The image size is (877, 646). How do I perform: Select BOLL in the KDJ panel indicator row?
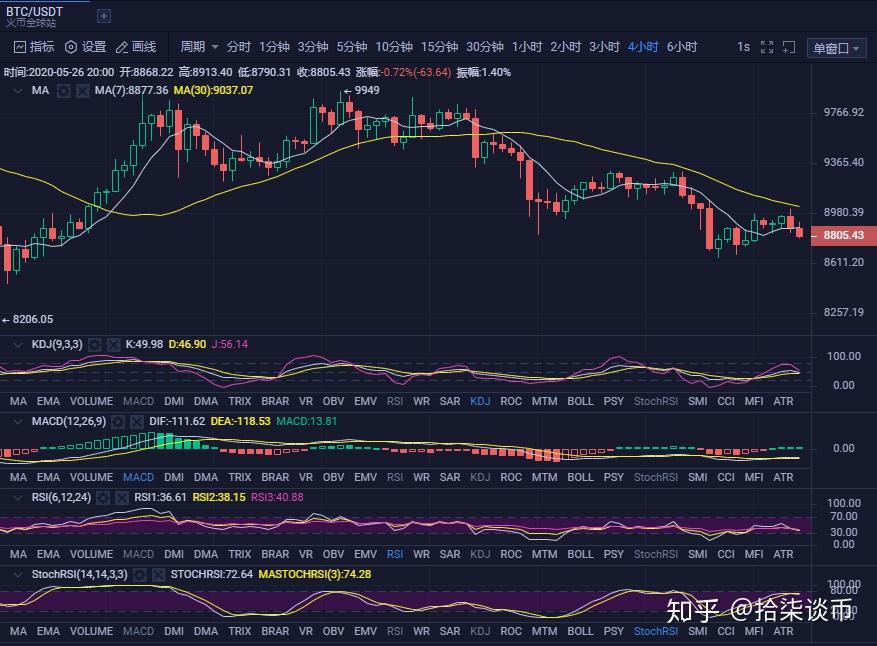click(580, 401)
